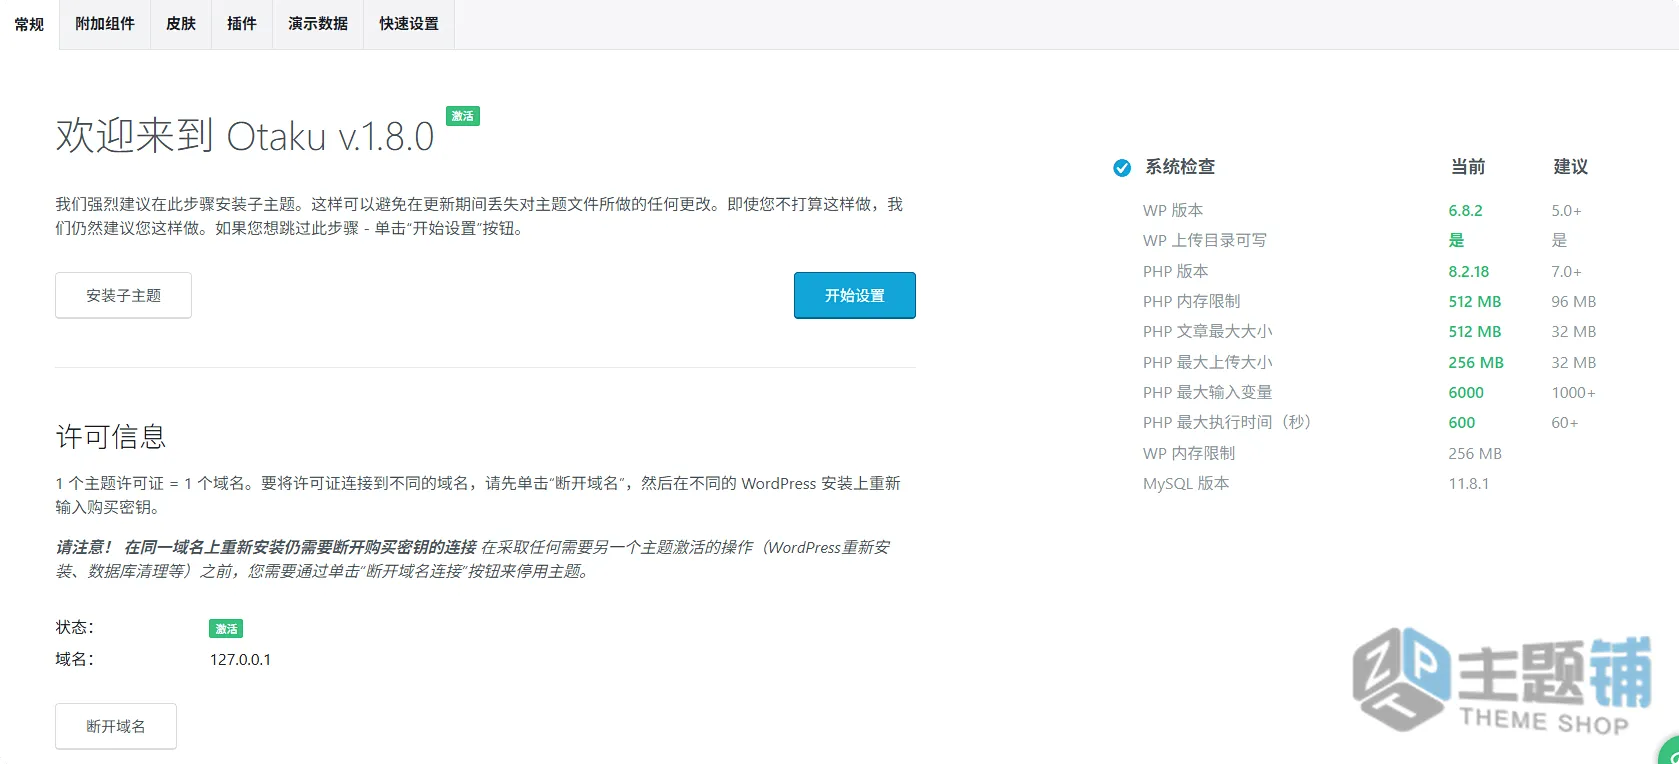The image size is (1679, 764).
Task: Click the PHP 最大输入变量 row label
Action: tap(1208, 392)
